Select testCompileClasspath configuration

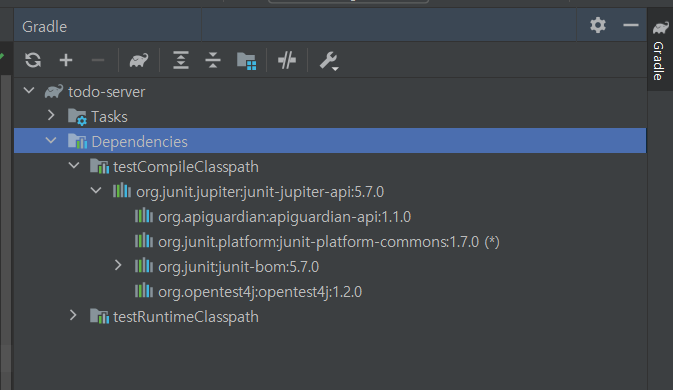tap(186, 167)
